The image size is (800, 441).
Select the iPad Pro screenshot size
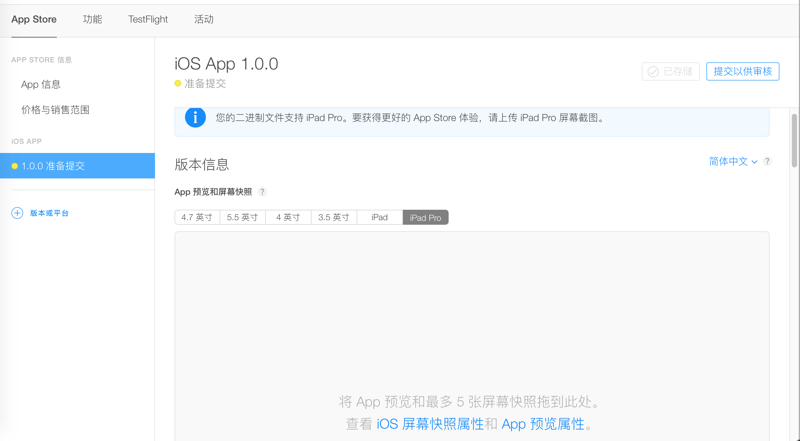[426, 217]
